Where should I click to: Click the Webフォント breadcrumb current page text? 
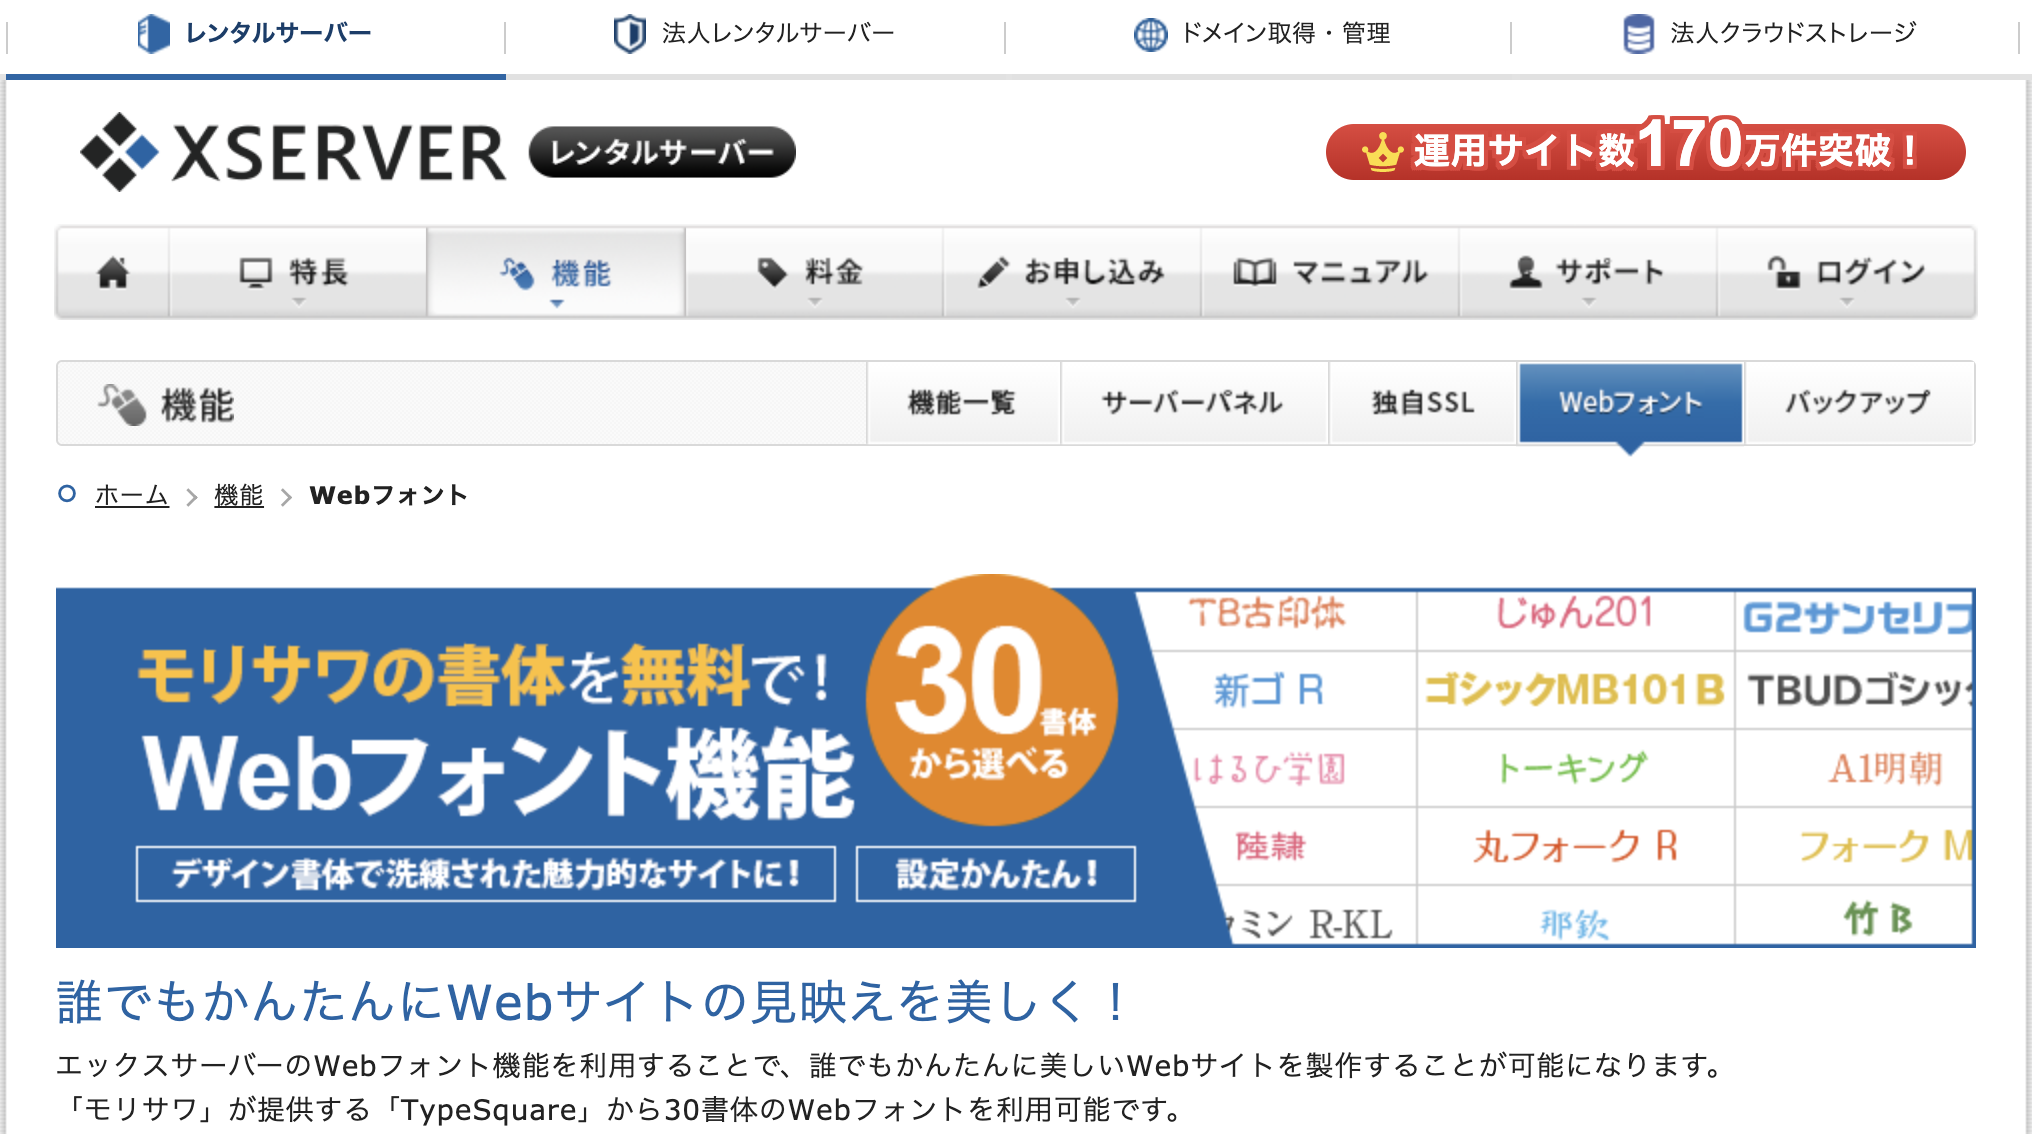389,495
